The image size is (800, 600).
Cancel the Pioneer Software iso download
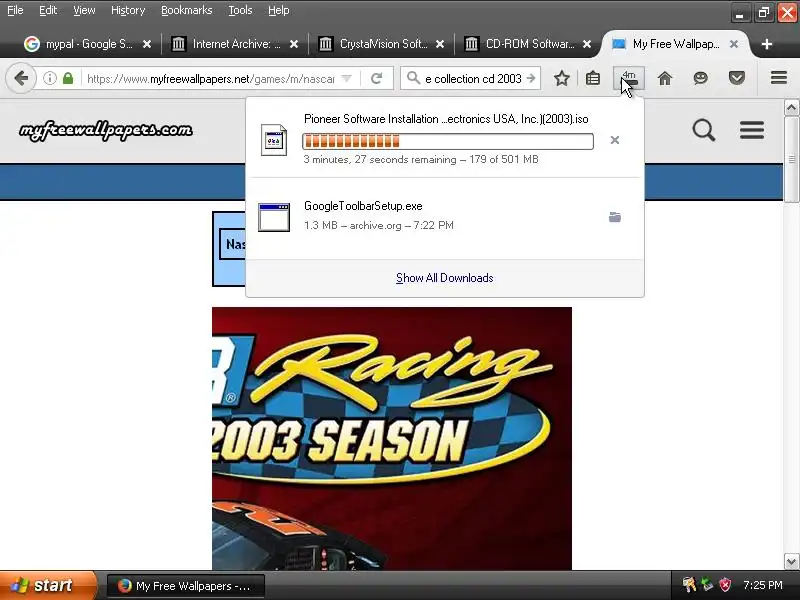coord(615,140)
